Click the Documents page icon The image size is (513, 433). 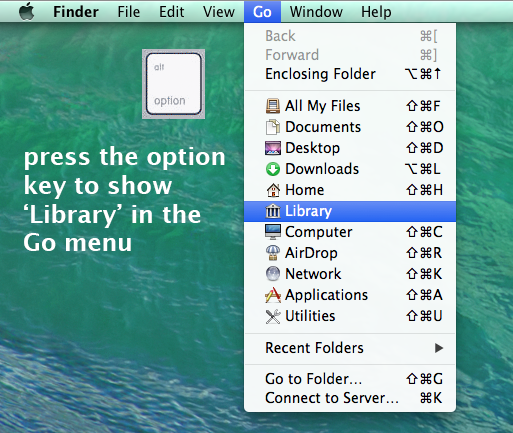[x=273, y=127]
